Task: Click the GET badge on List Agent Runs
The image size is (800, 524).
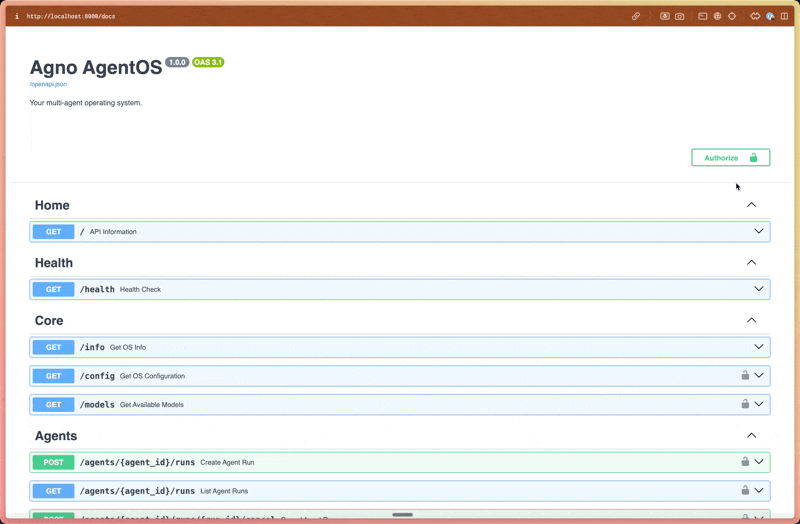Action: pos(54,491)
